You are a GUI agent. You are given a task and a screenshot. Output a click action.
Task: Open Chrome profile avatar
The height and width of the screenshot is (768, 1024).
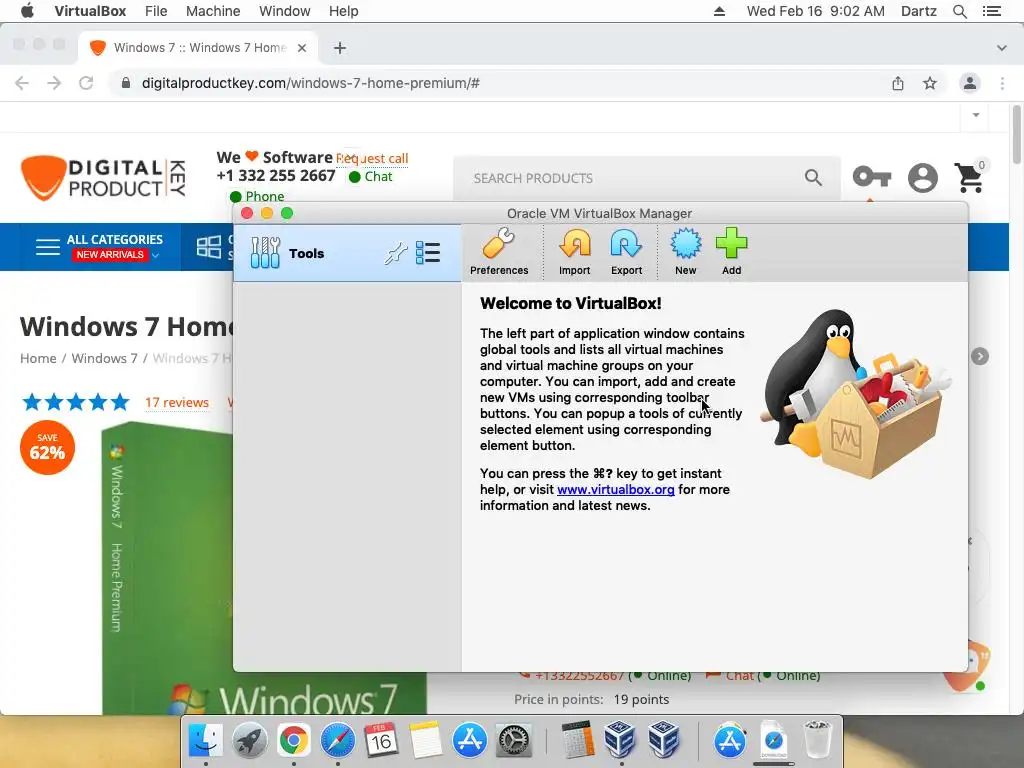point(970,83)
